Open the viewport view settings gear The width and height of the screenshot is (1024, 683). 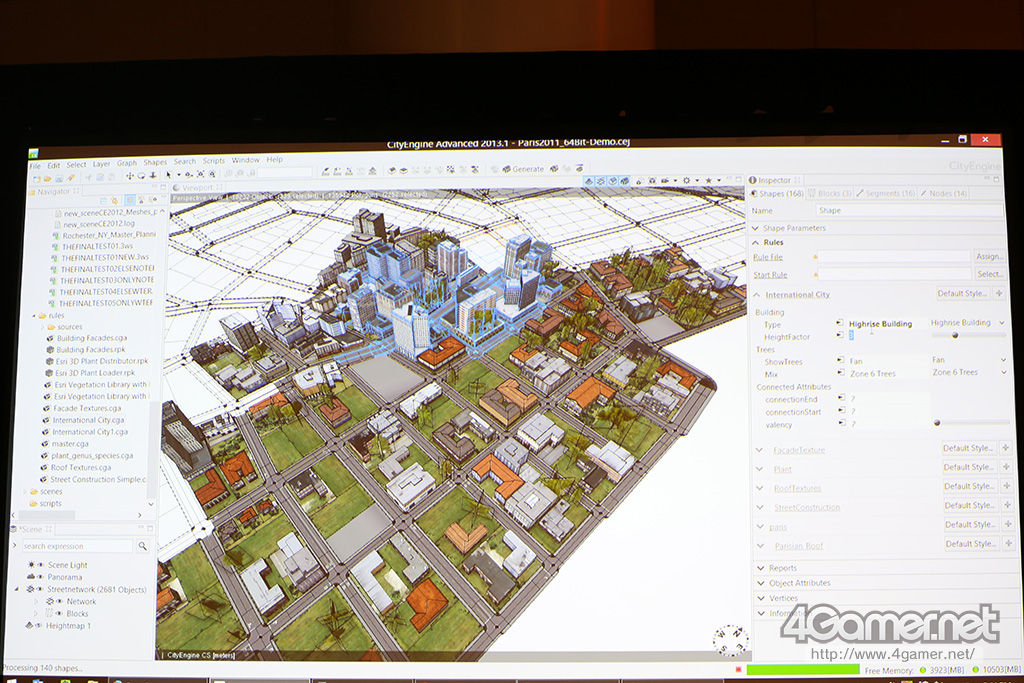pyautogui.click(x=687, y=181)
